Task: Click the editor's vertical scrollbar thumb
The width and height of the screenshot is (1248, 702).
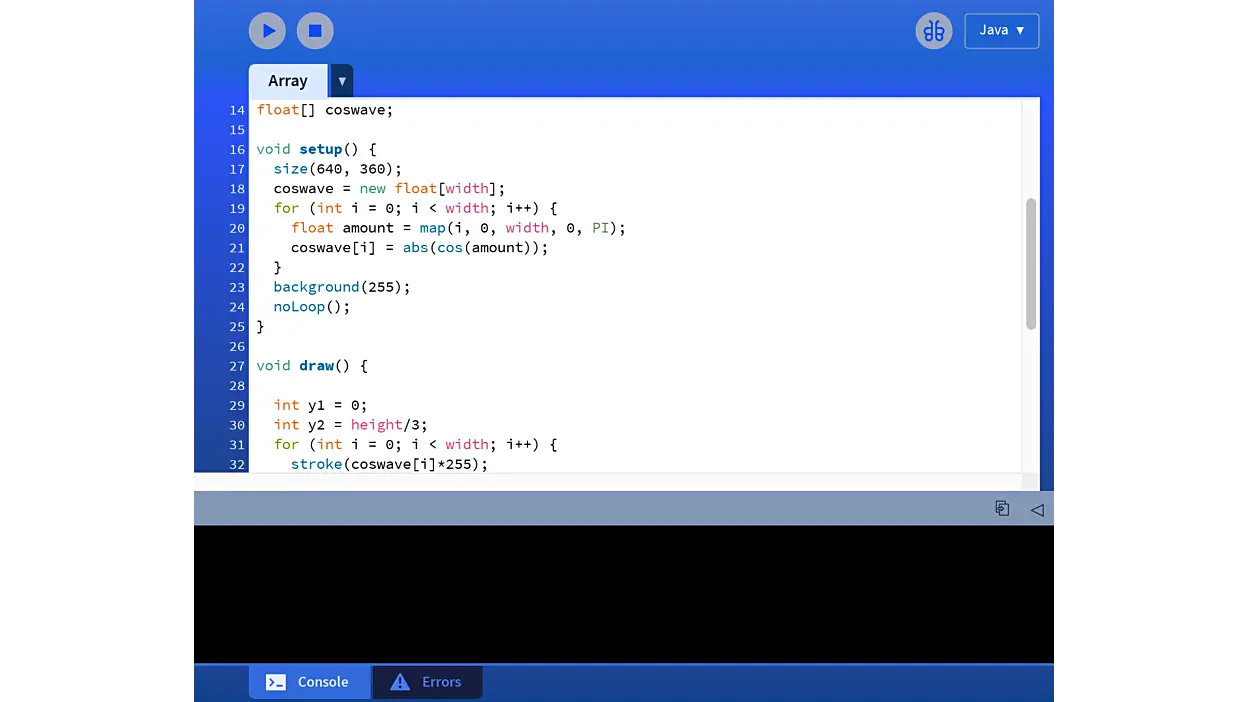Action: (x=1030, y=264)
